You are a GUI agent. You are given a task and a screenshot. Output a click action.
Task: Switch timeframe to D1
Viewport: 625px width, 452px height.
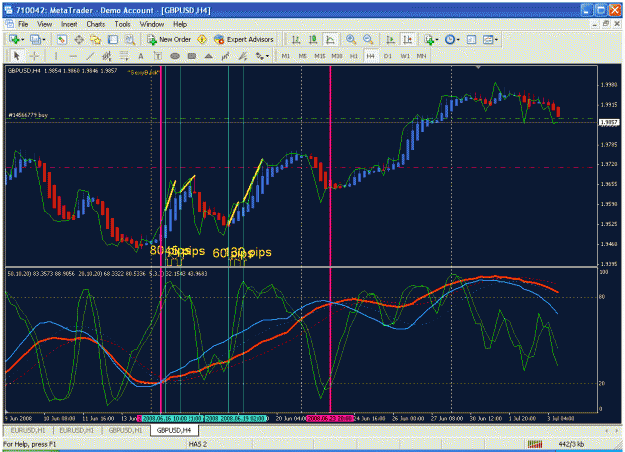point(387,56)
